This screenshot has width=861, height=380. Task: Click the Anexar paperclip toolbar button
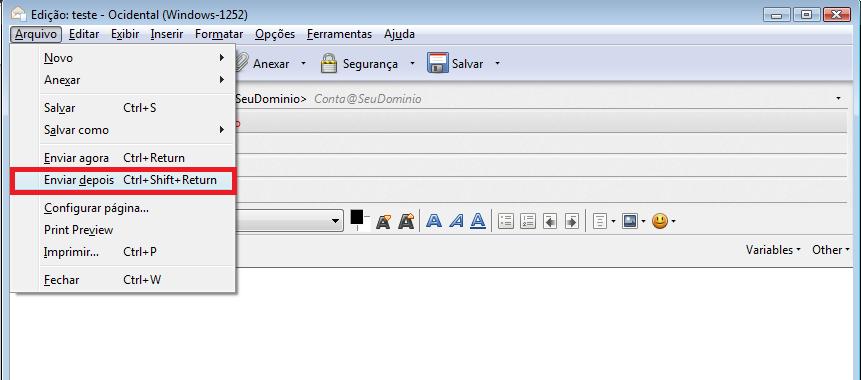tap(264, 64)
